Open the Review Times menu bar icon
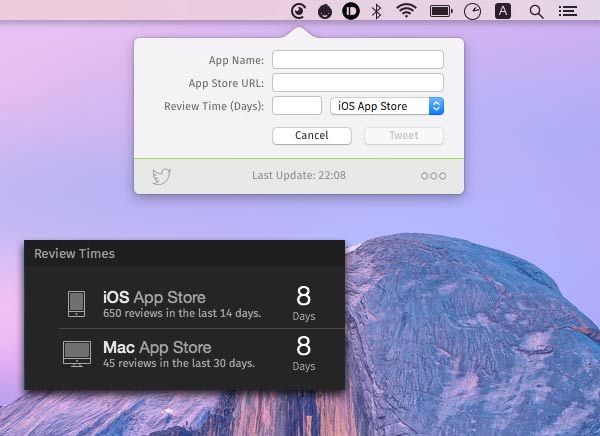This screenshot has width=600, height=436. click(x=298, y=11)
